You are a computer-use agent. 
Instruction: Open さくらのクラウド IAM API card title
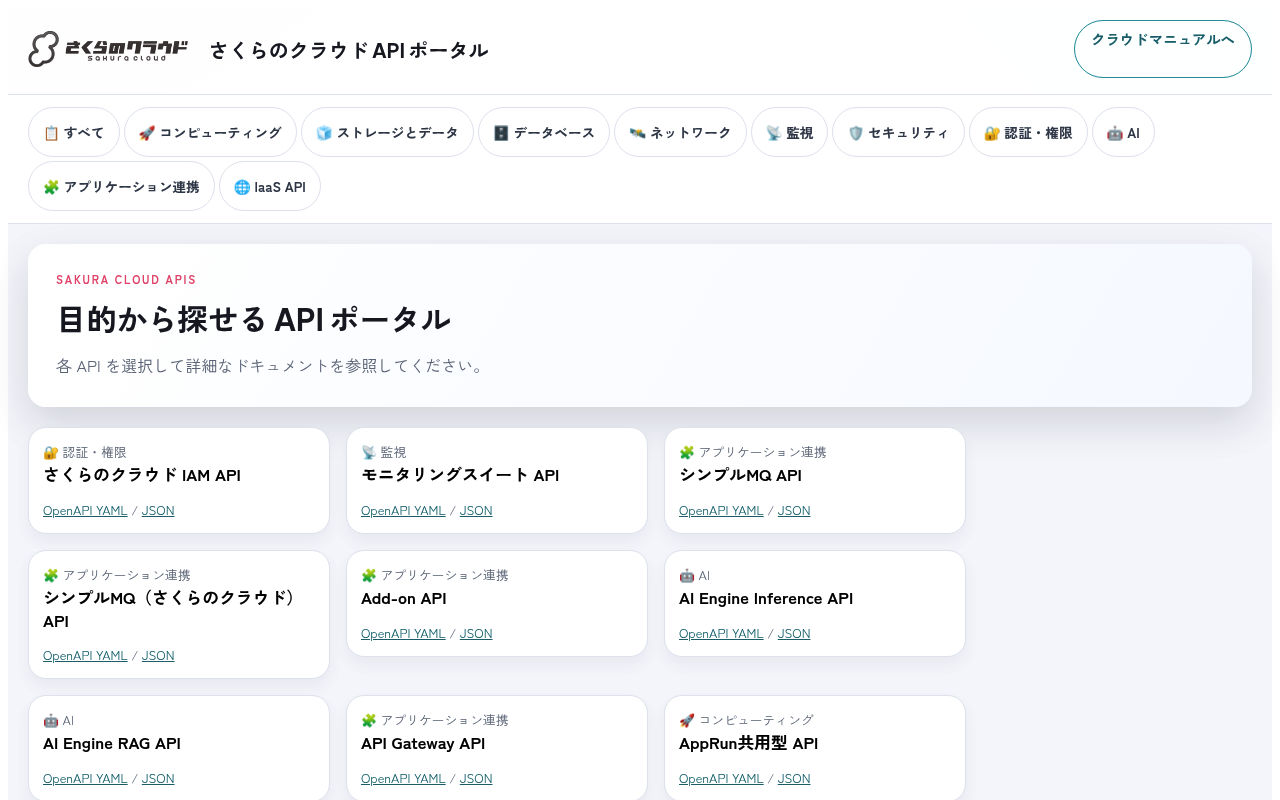[142, 475]
